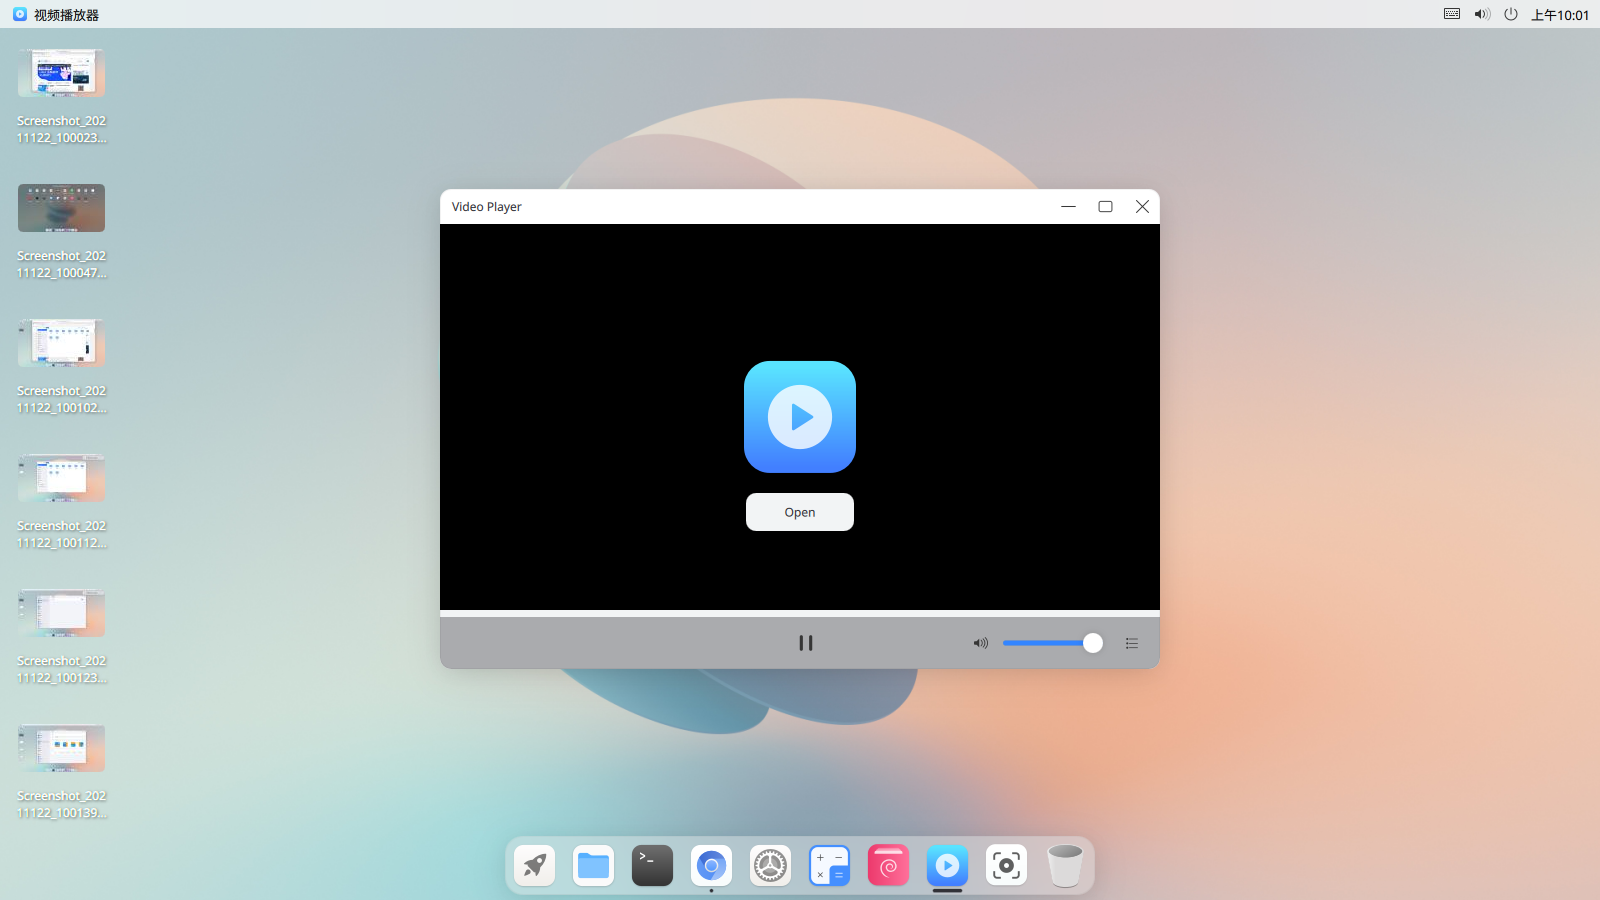Open Screenshot_202111122_100047 on the desktop
The height and width of the screenshot is (900, 1600).
point(61,208)
